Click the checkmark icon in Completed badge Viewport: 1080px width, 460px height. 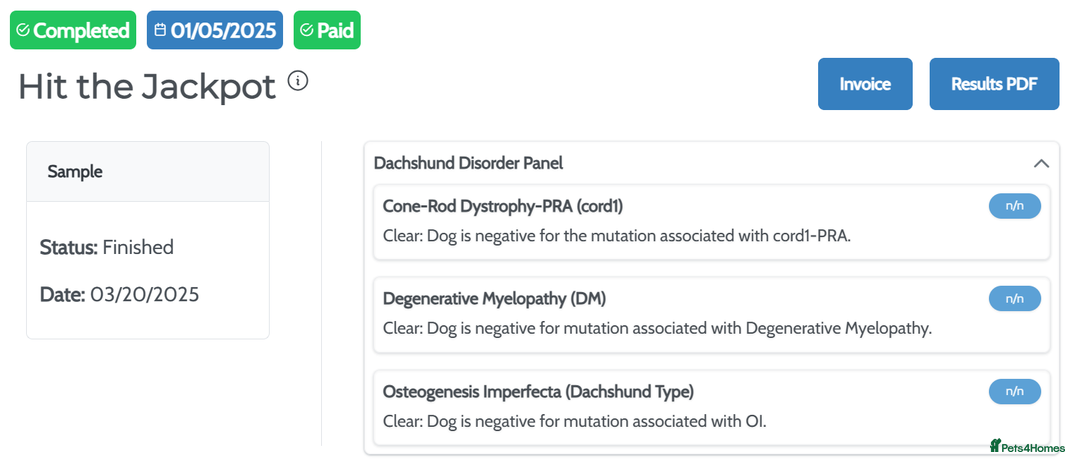pos(23,31)
